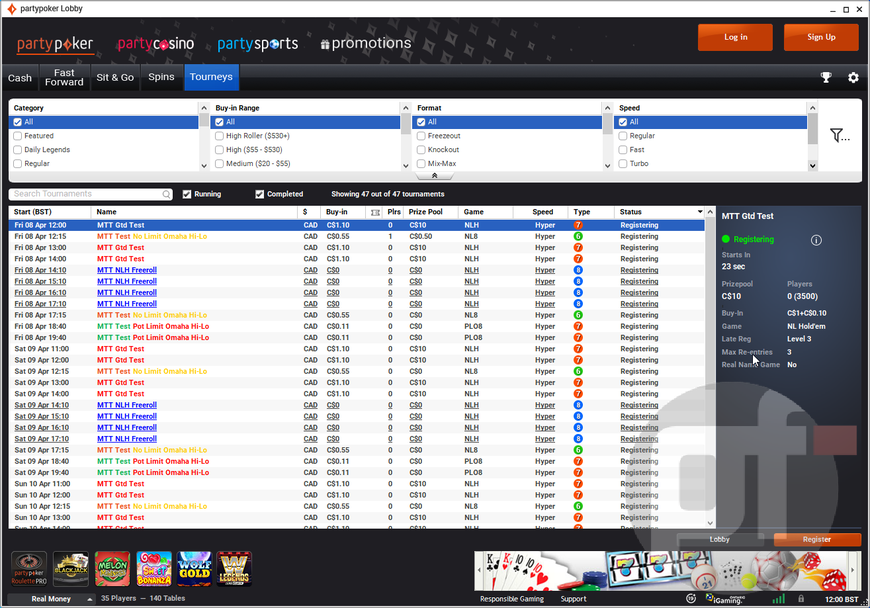Open the Sit & Go tab
The image size is (870, 608).
click(115, 78)
